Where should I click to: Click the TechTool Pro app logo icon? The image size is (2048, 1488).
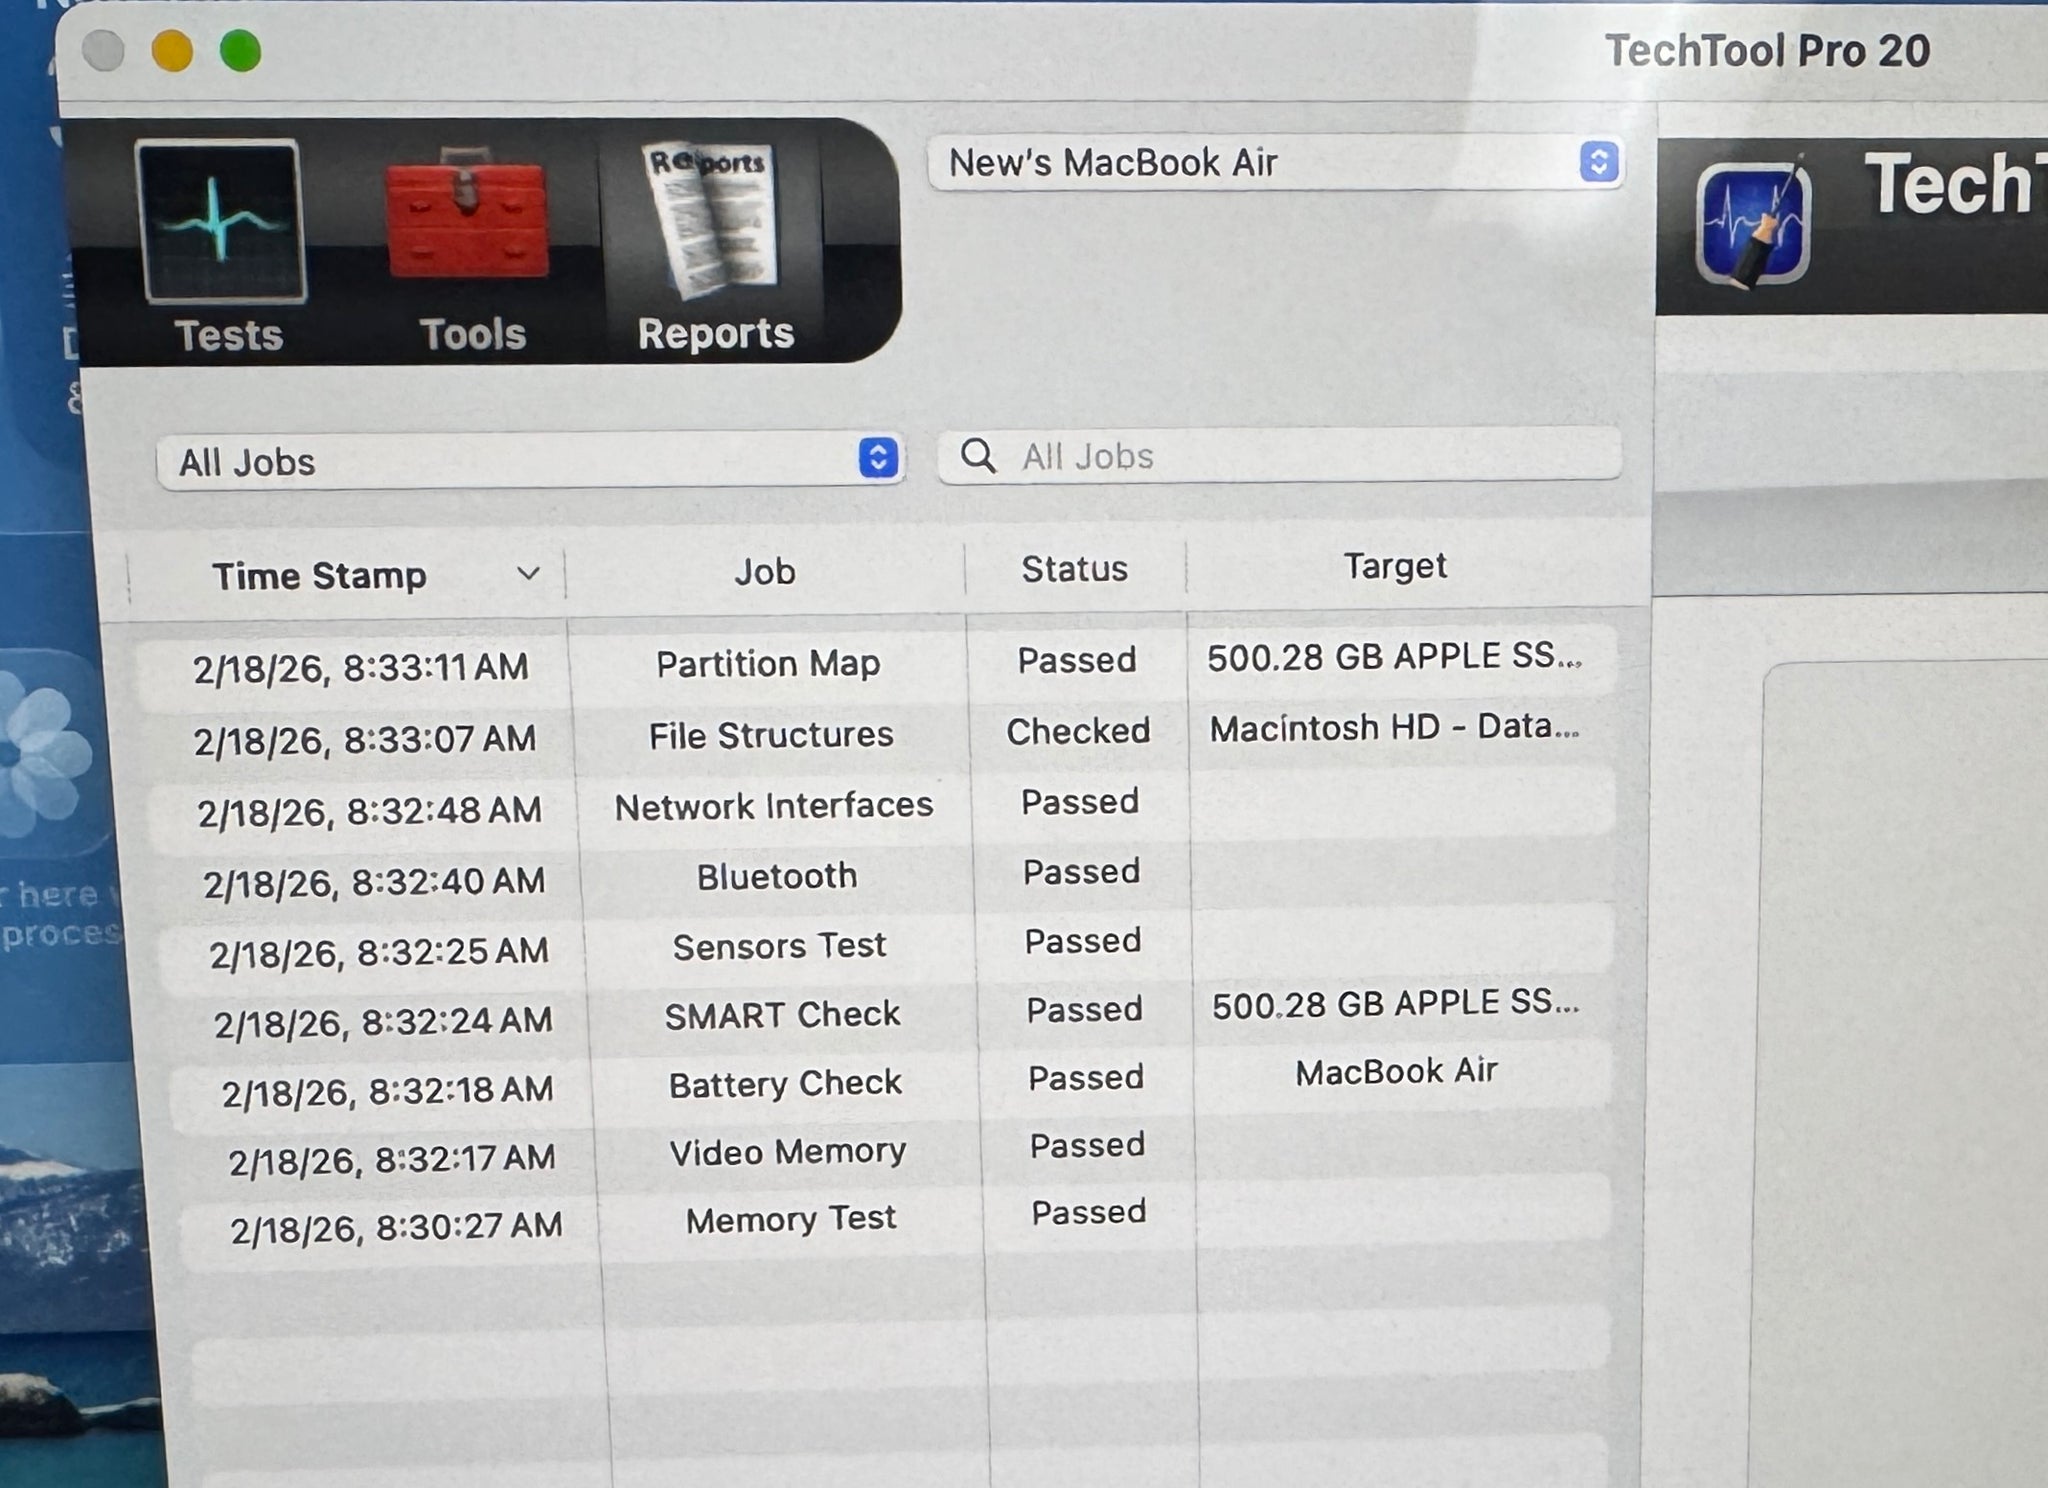tap(1752, 225)
